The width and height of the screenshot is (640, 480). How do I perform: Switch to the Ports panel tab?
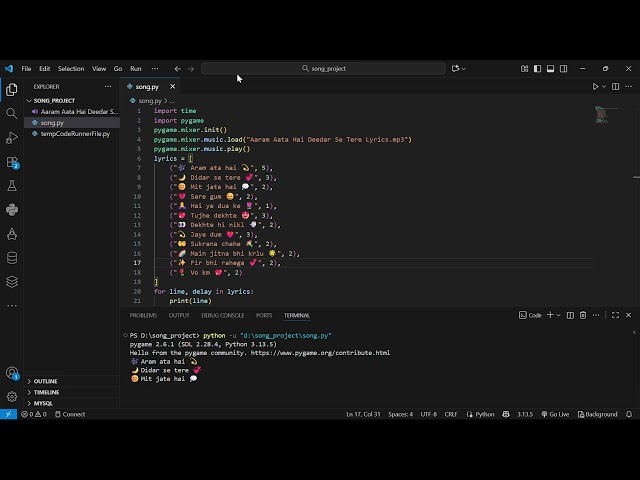[264, 316]
